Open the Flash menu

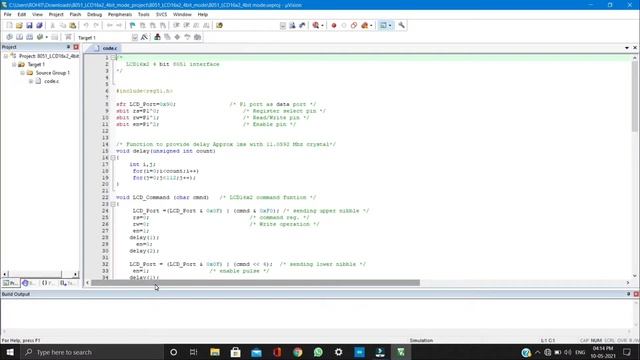[x=75, y=14]
